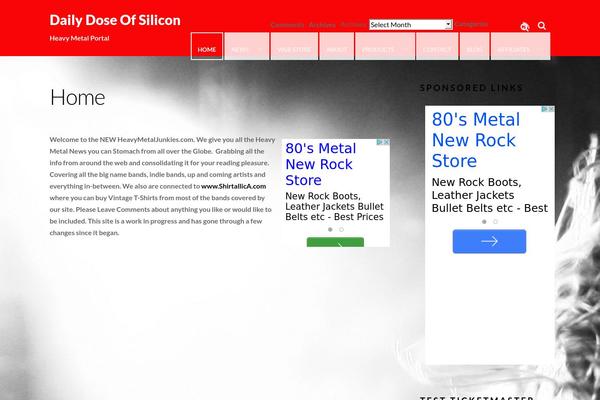This screenshot has width=600, height=400.
Task: Click the Heavy Metal Portal tagline
Action: pyautogui.click(x=79, y=38)
